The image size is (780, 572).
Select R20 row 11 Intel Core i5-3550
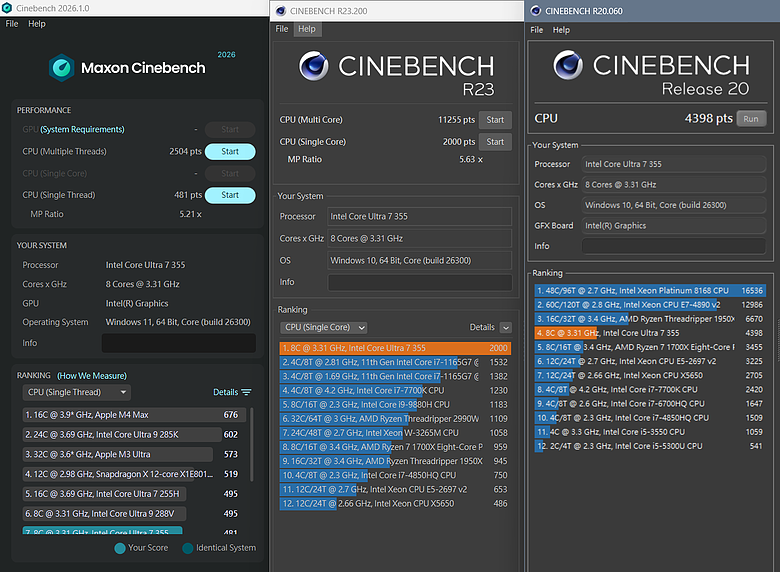pyautogui.click(x=650, y=432)
